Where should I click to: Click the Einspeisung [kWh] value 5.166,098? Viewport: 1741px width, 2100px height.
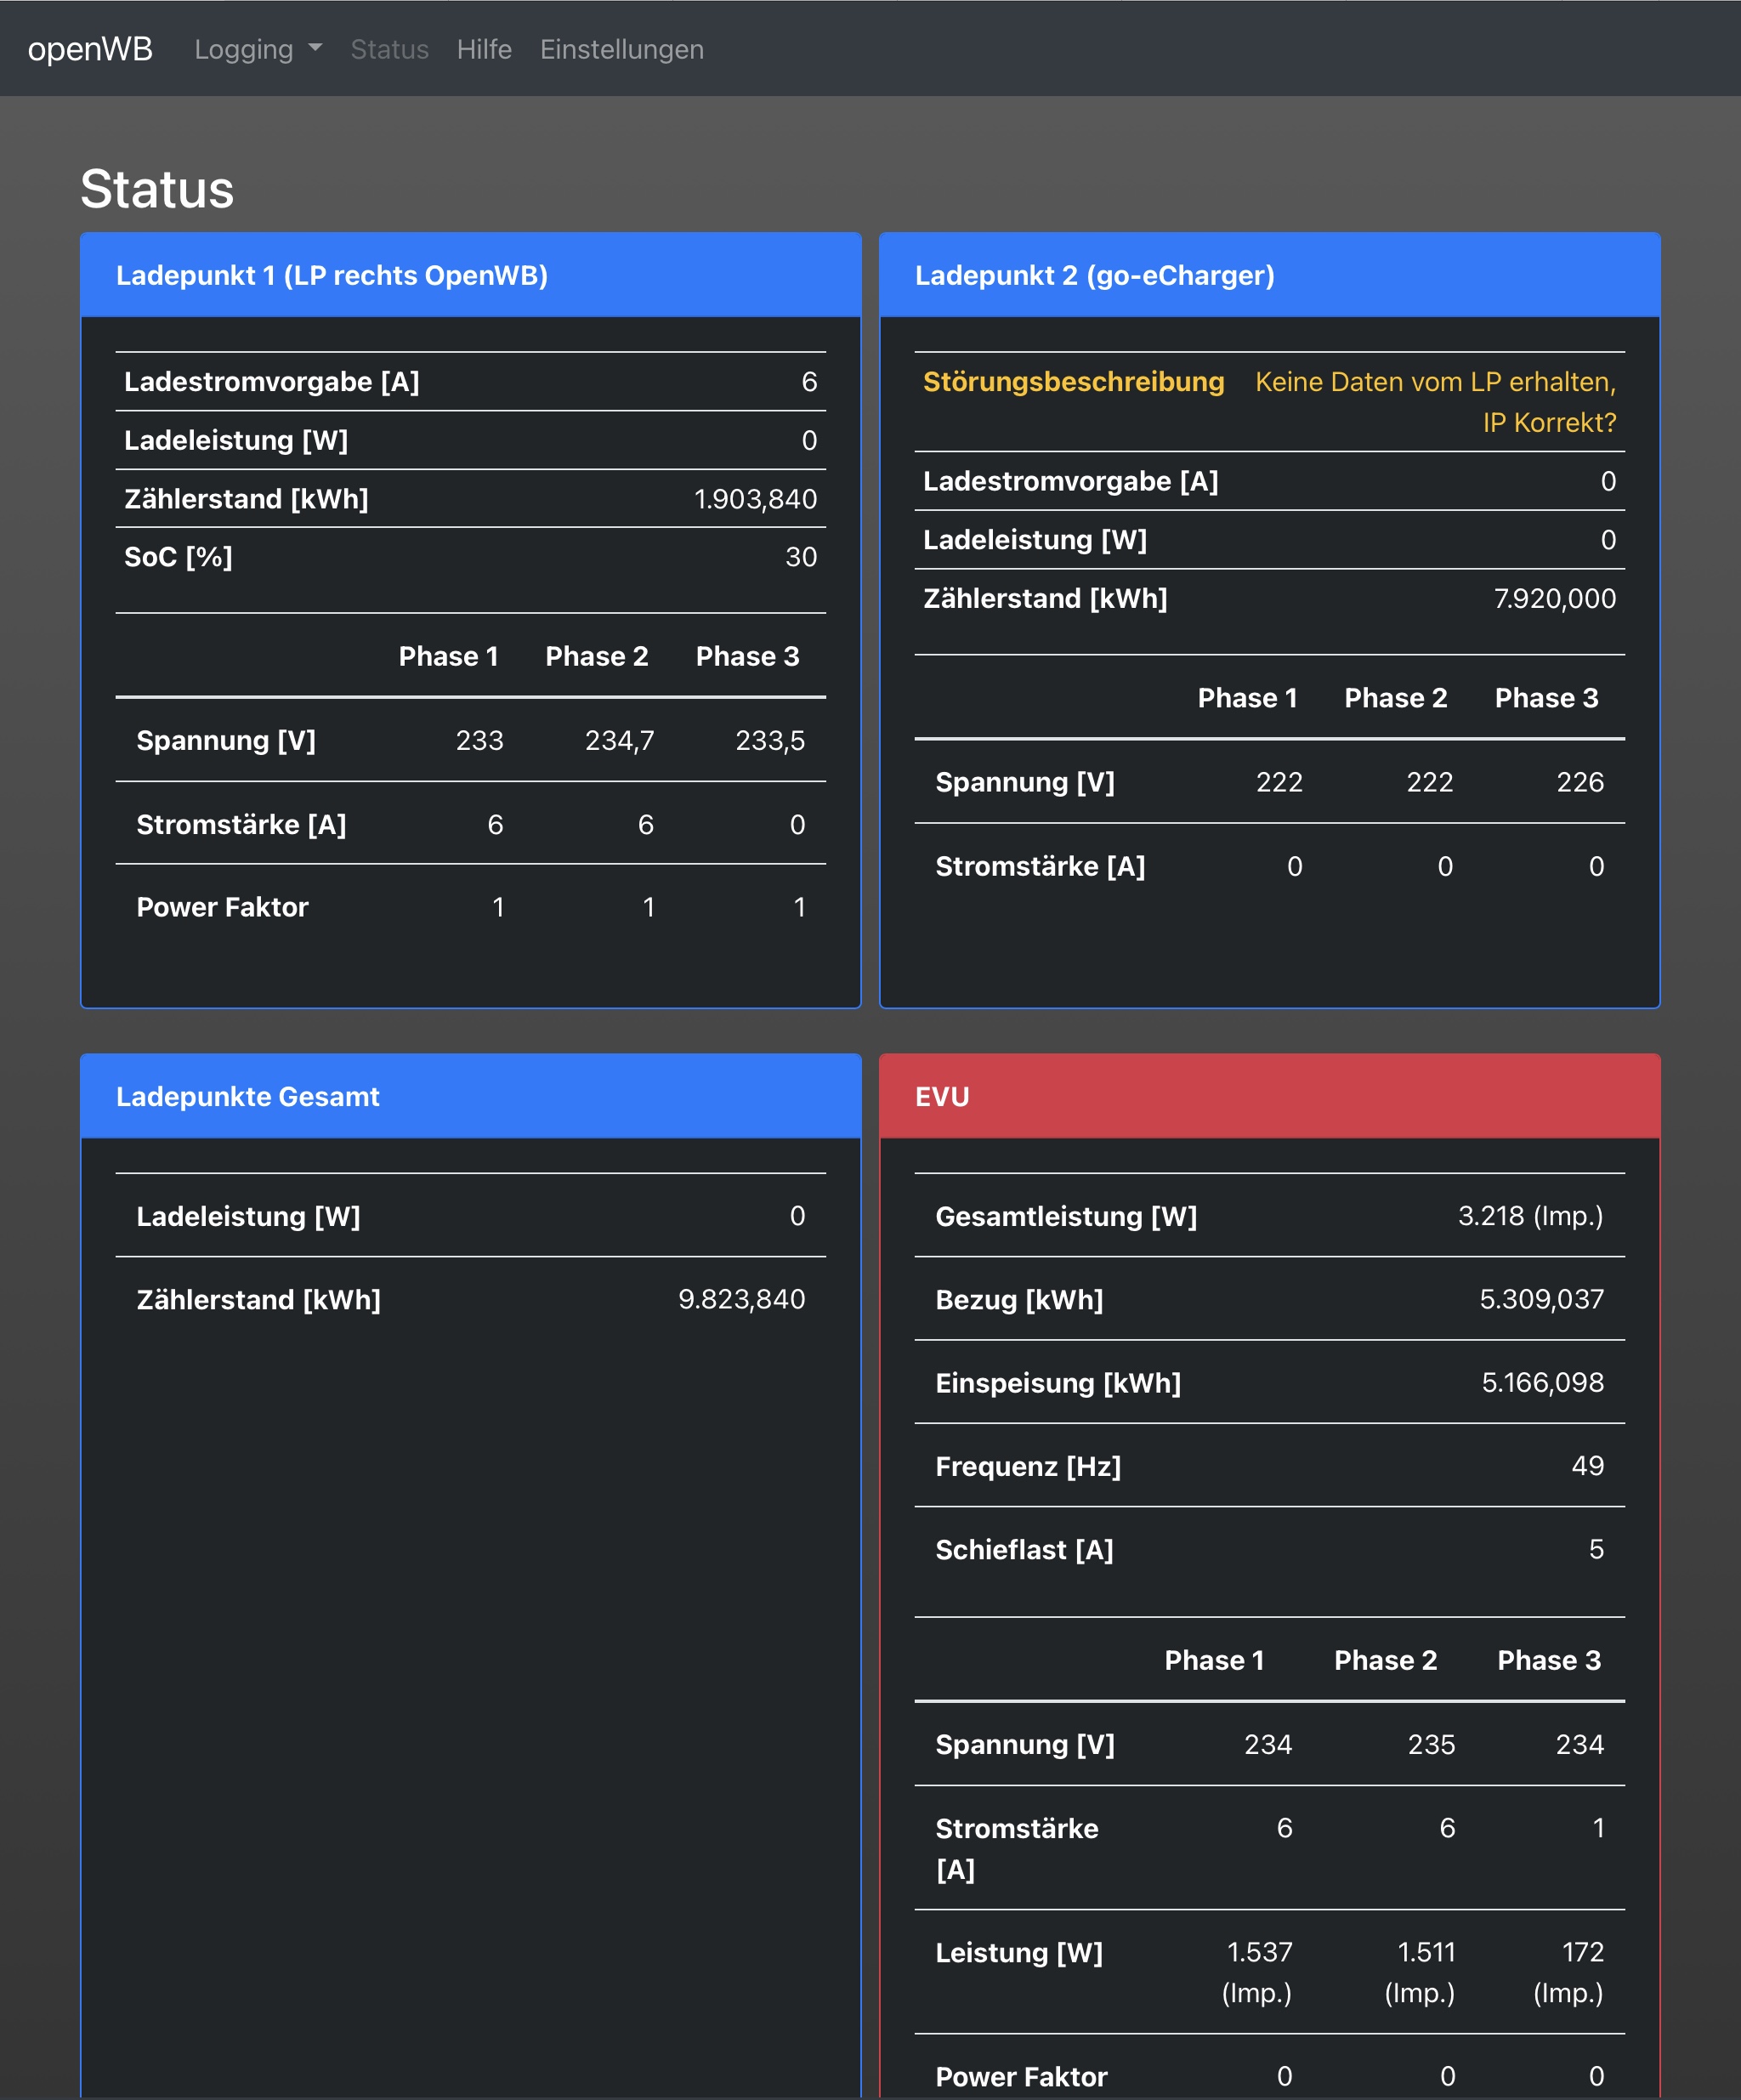1541,1382
